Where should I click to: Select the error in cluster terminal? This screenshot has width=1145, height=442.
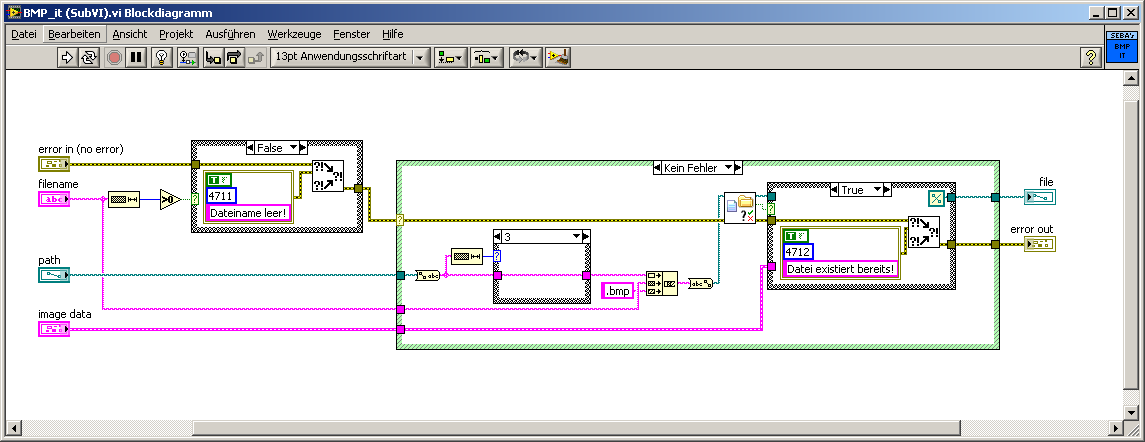54,164
